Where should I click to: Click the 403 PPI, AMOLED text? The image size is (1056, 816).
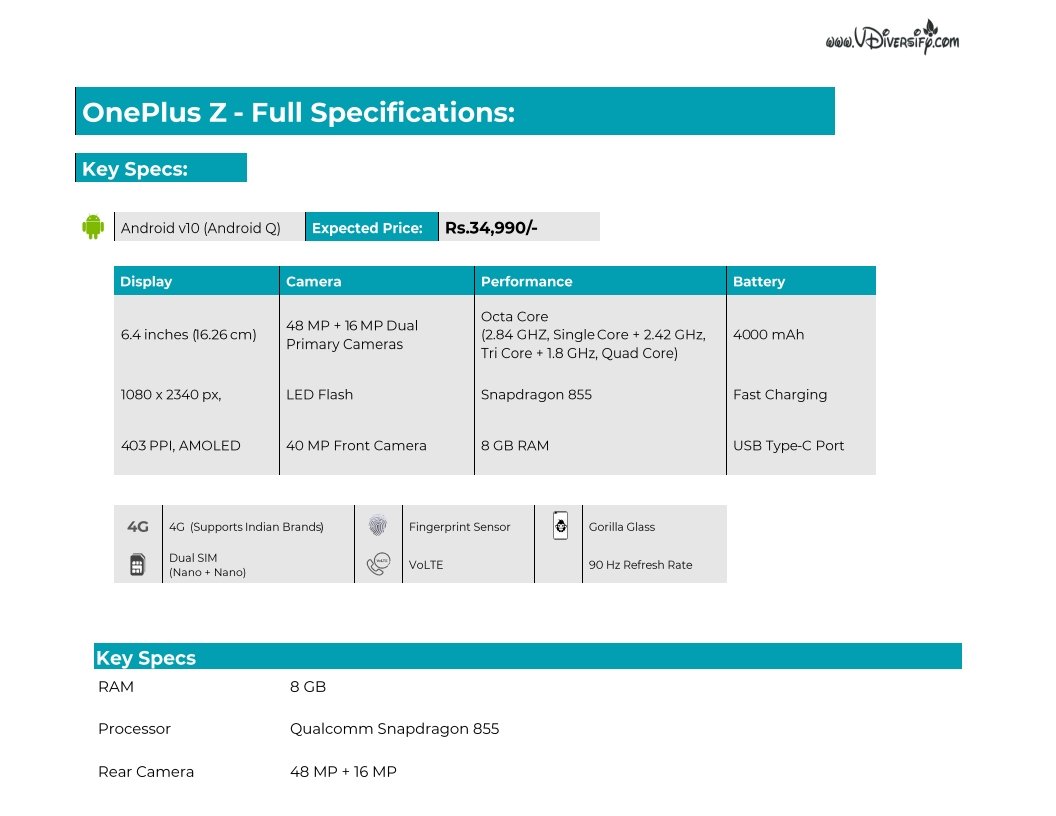(x=180, y=446)
